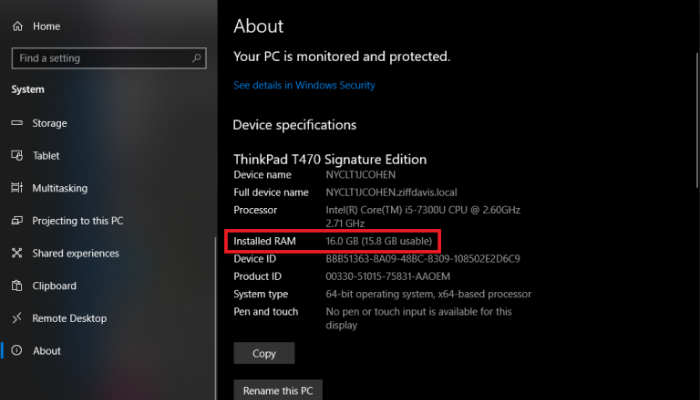Open Shared experiences settings
This screenshot has width=700, height=400.
click(75, 253)
